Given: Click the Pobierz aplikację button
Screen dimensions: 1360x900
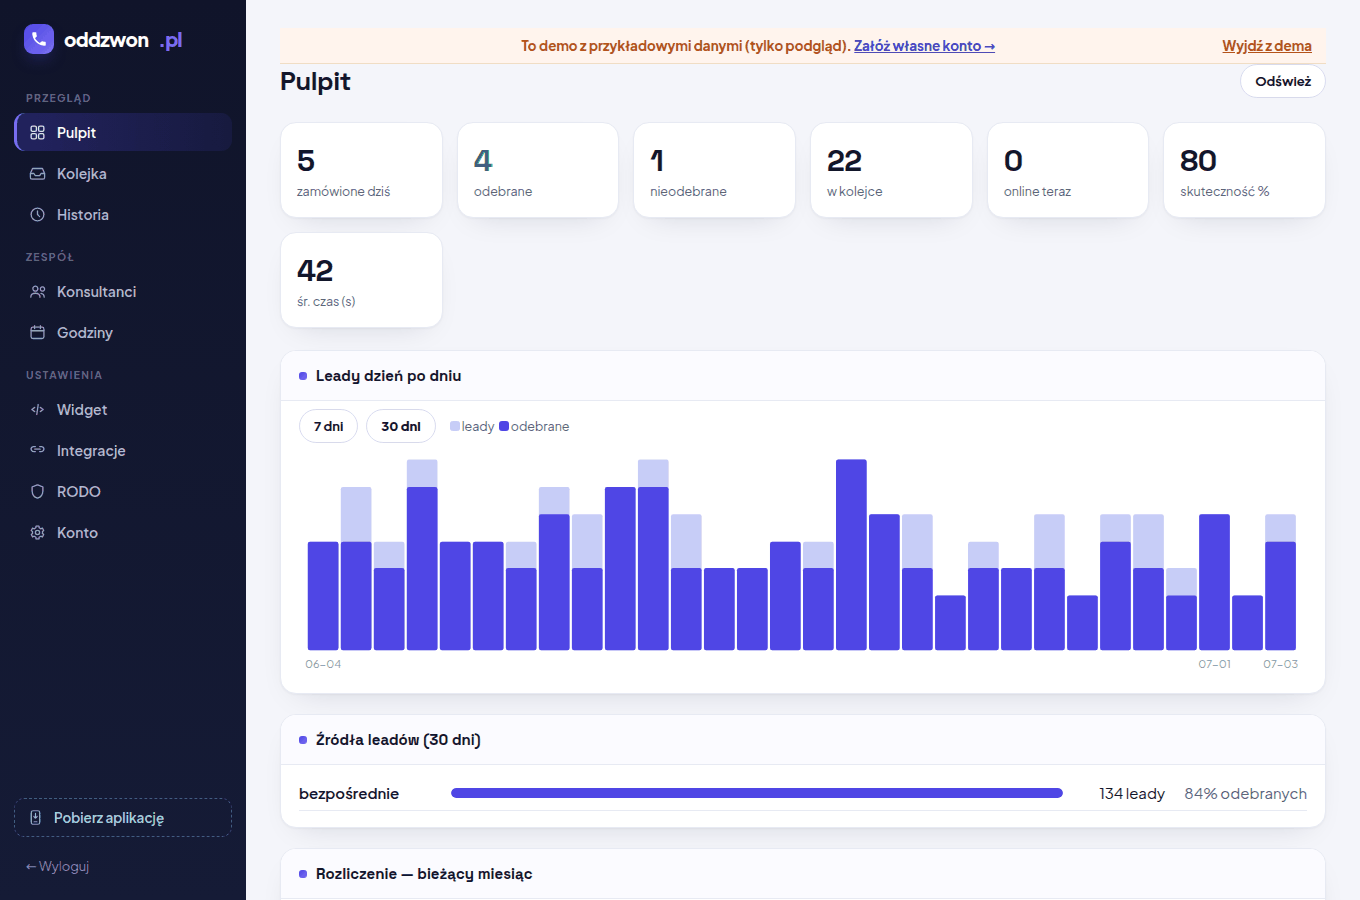Looking at the screenshot, I should click(123, 817).
